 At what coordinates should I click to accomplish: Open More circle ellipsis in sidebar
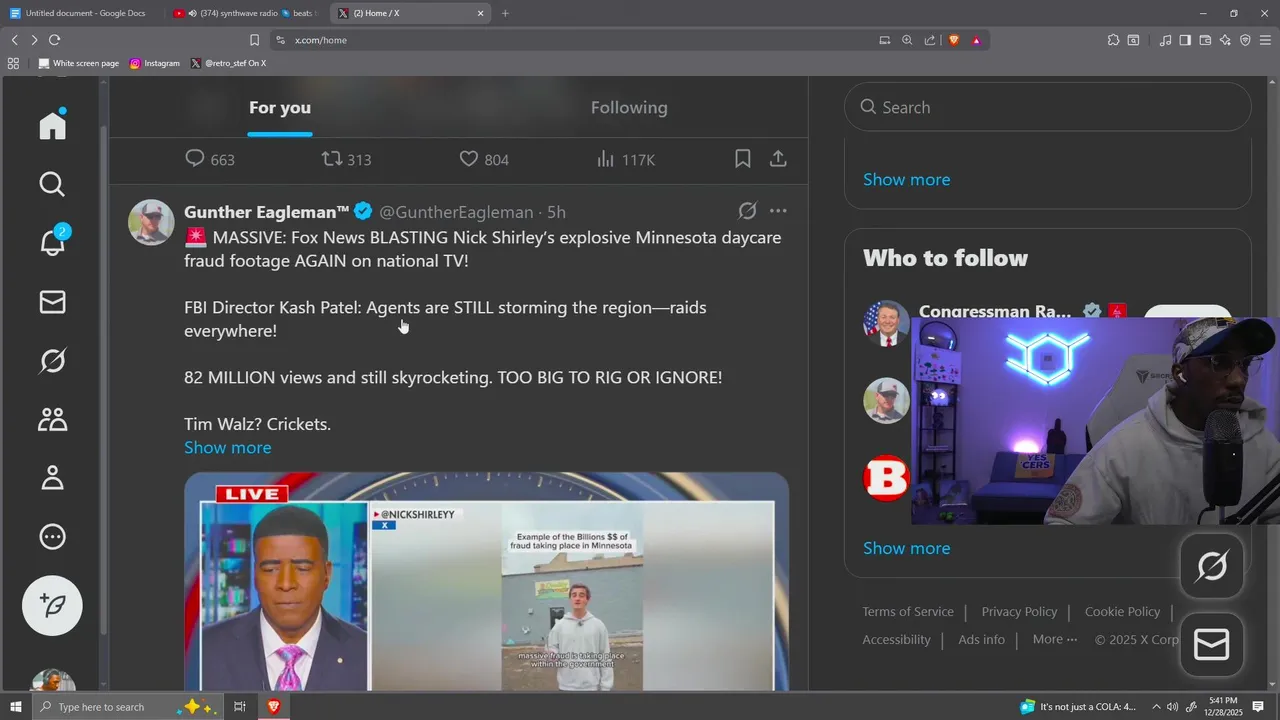52,537
